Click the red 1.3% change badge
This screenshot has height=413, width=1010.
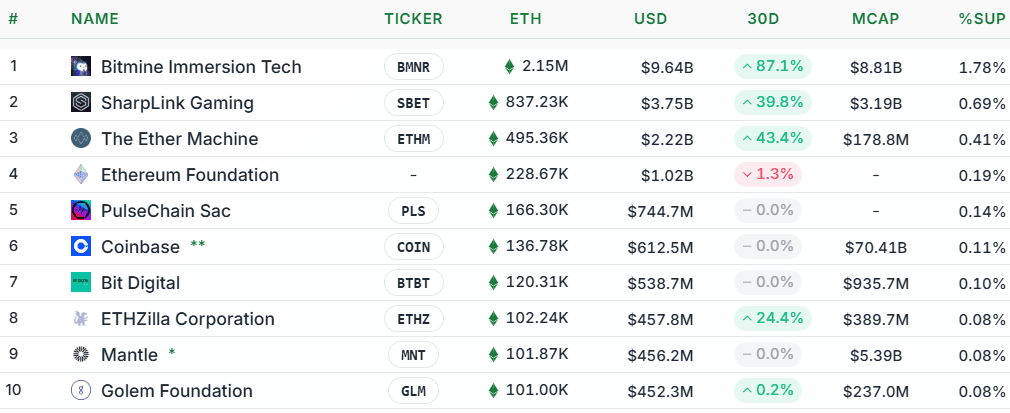pyautogui.click(x=766, y=175)
